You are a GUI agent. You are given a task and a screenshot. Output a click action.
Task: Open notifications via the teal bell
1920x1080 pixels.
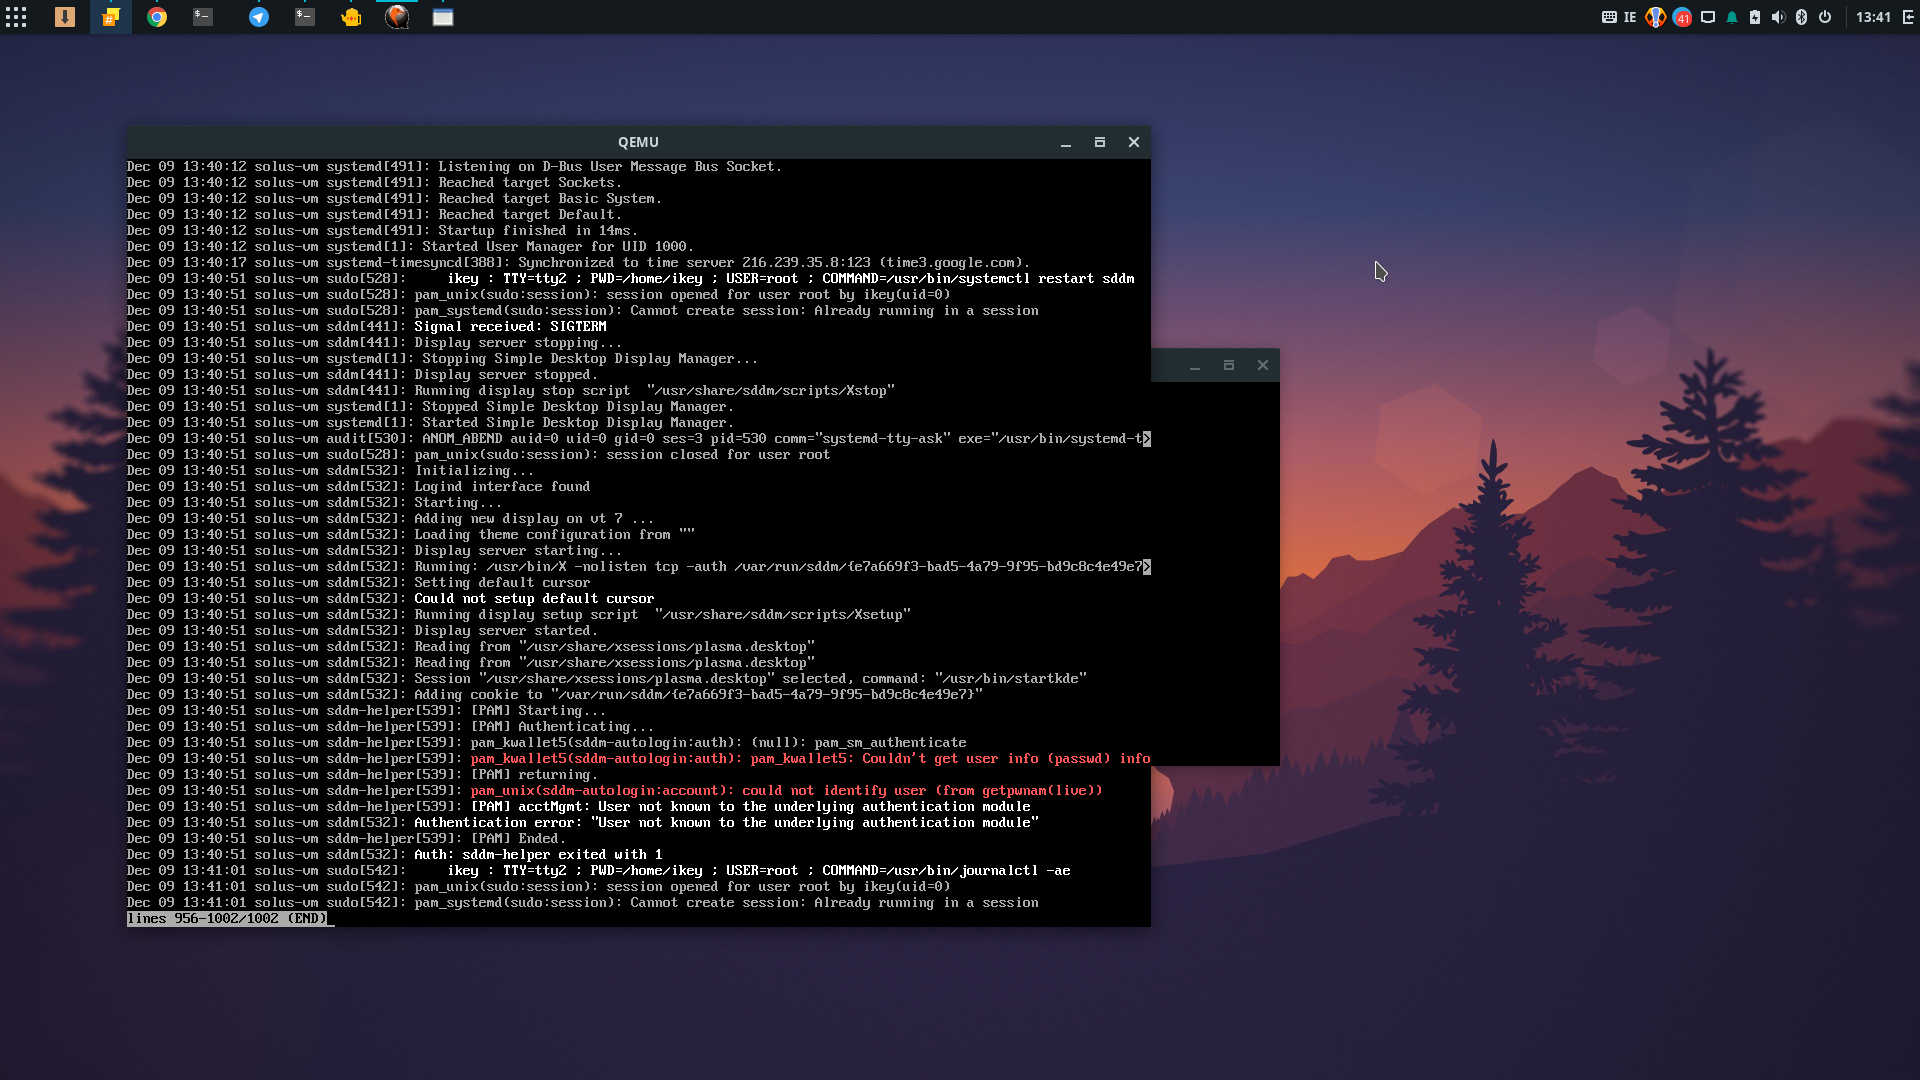coord(1732,17)
